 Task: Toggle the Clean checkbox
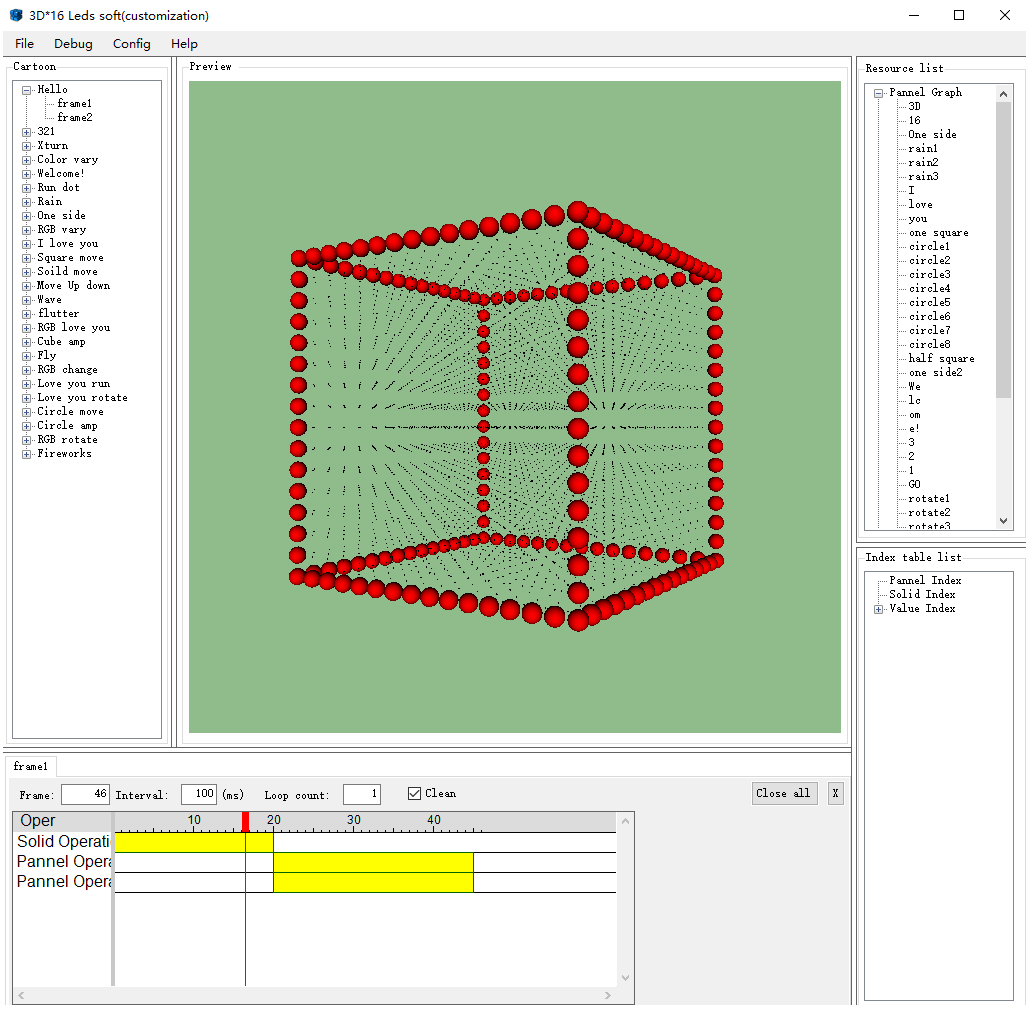[414, 793]
